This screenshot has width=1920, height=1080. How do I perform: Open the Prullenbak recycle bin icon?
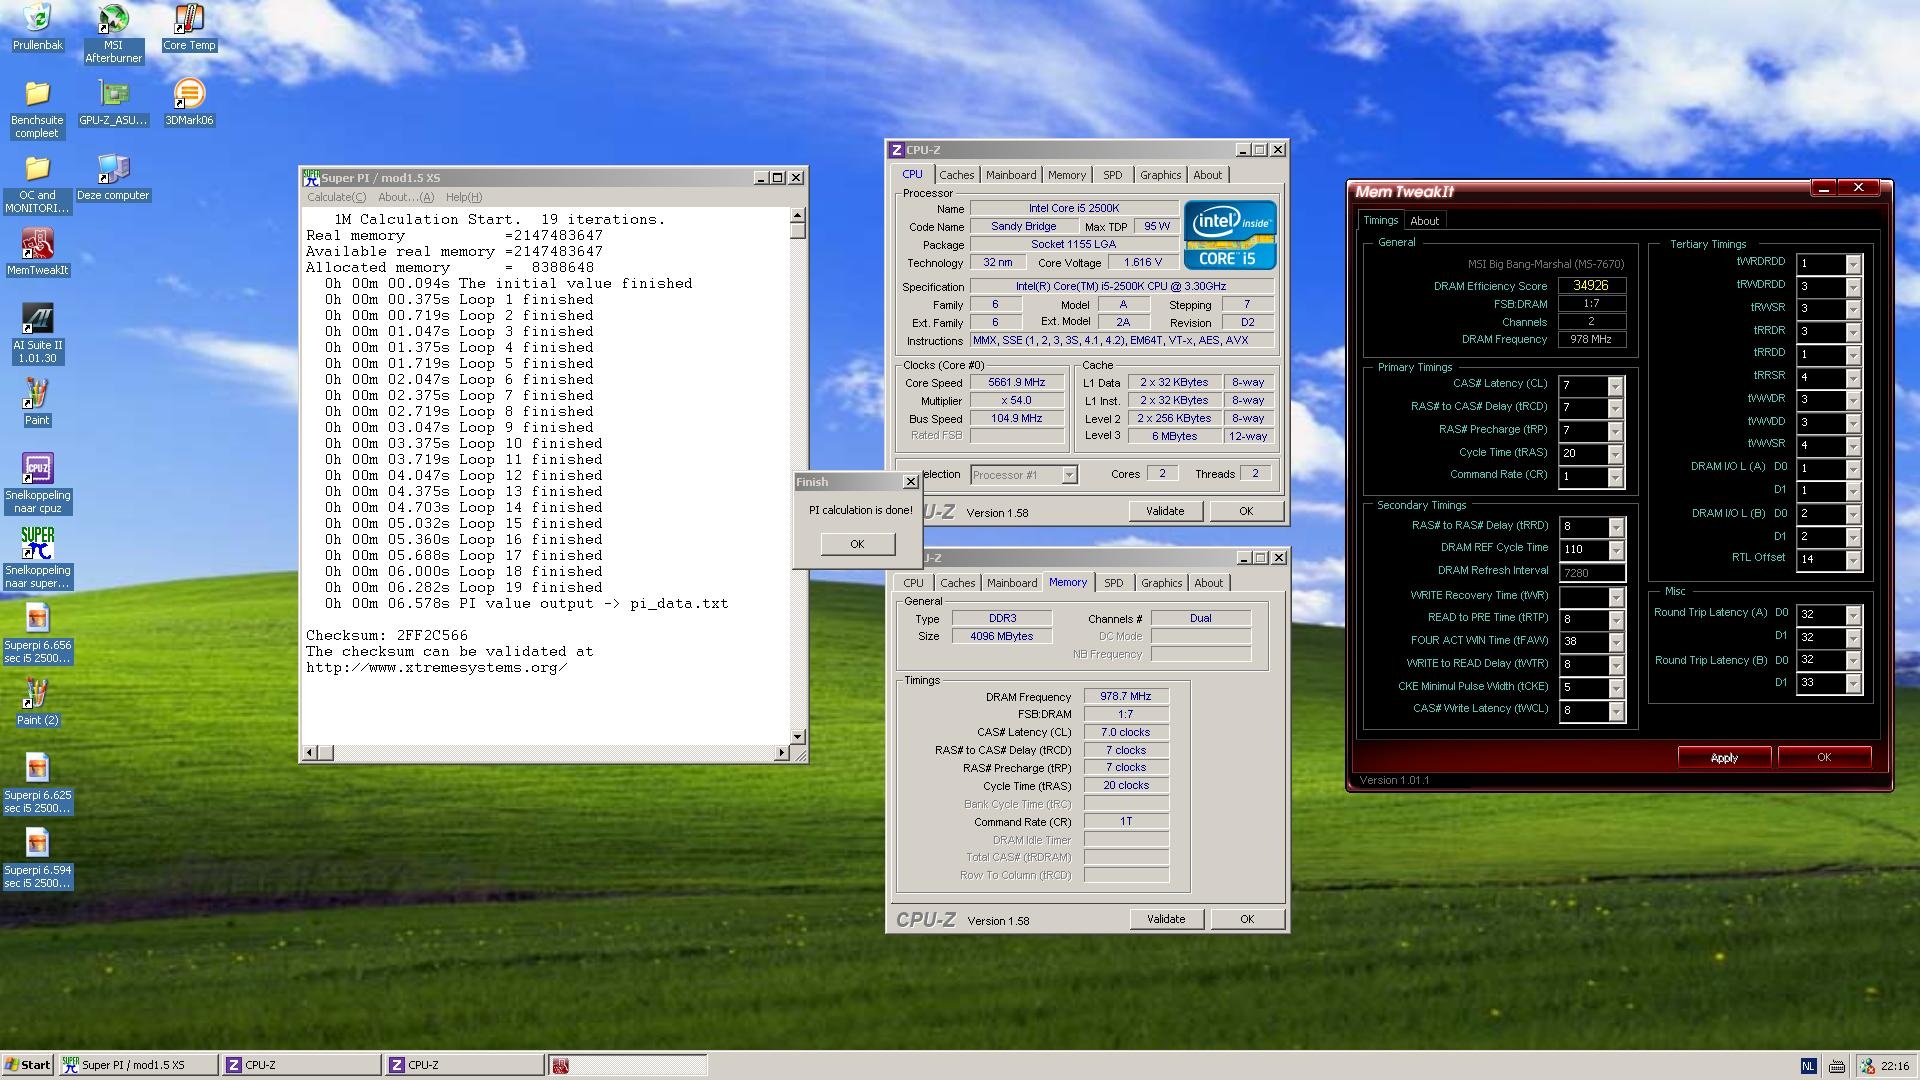point(37,28)
